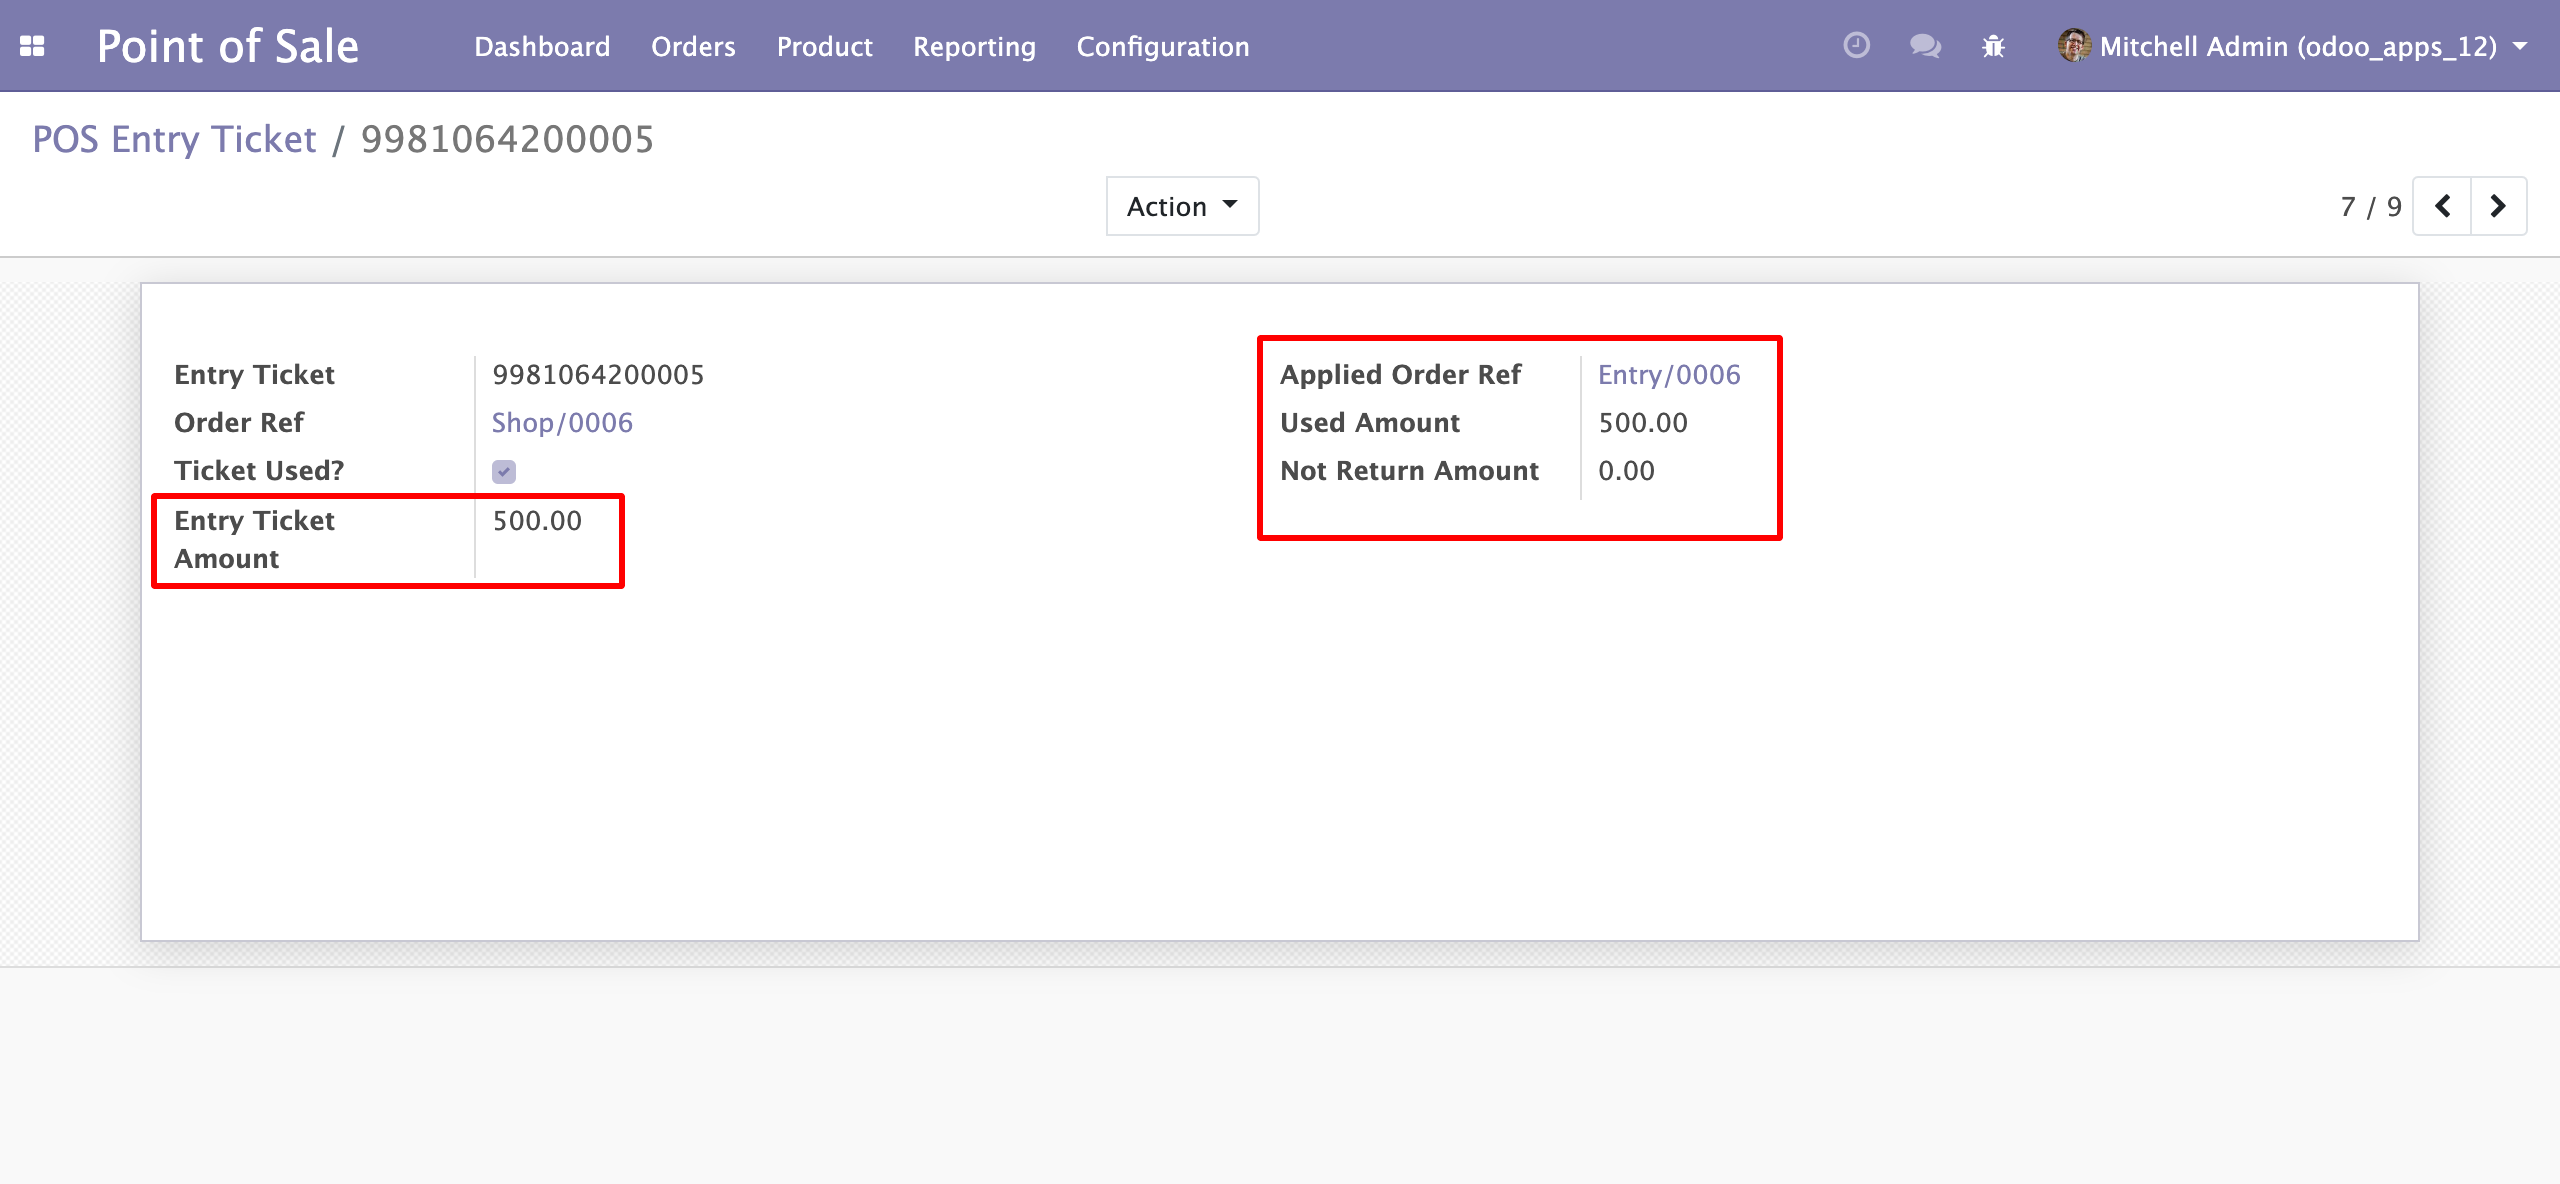Open the apps grid menu icon

(x=32, y=46)
